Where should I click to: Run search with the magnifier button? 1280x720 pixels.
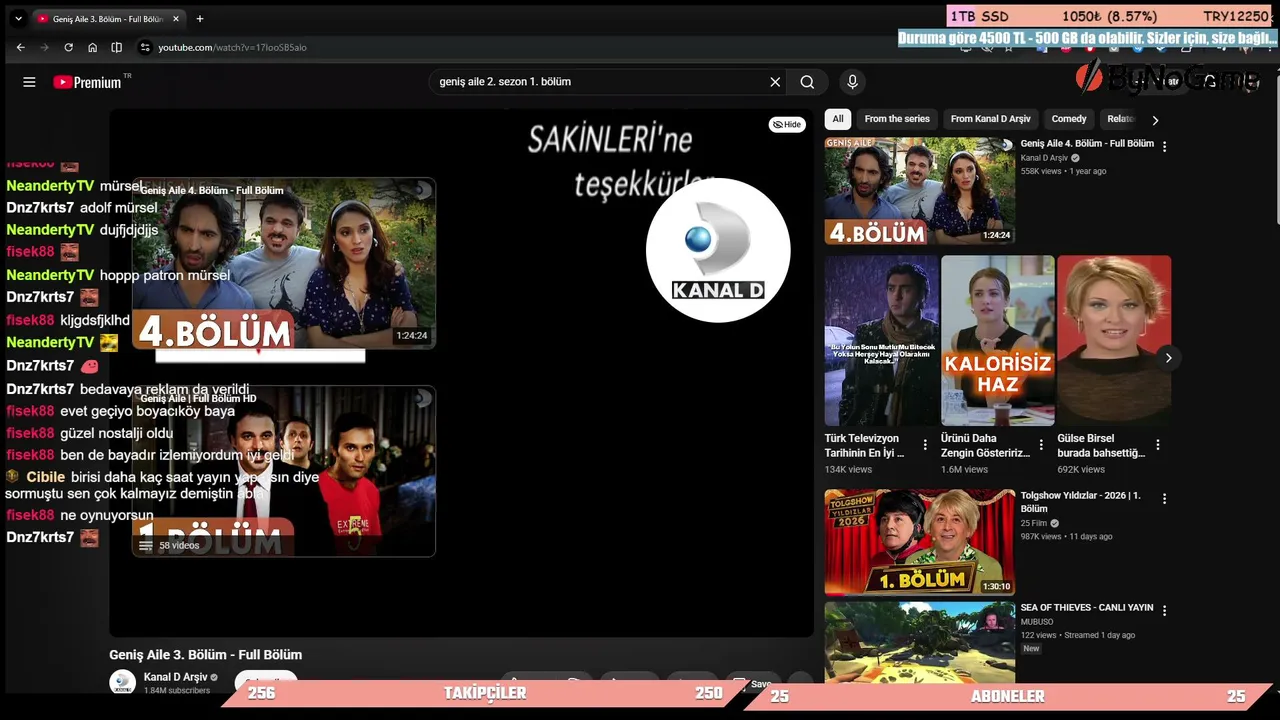807,82
